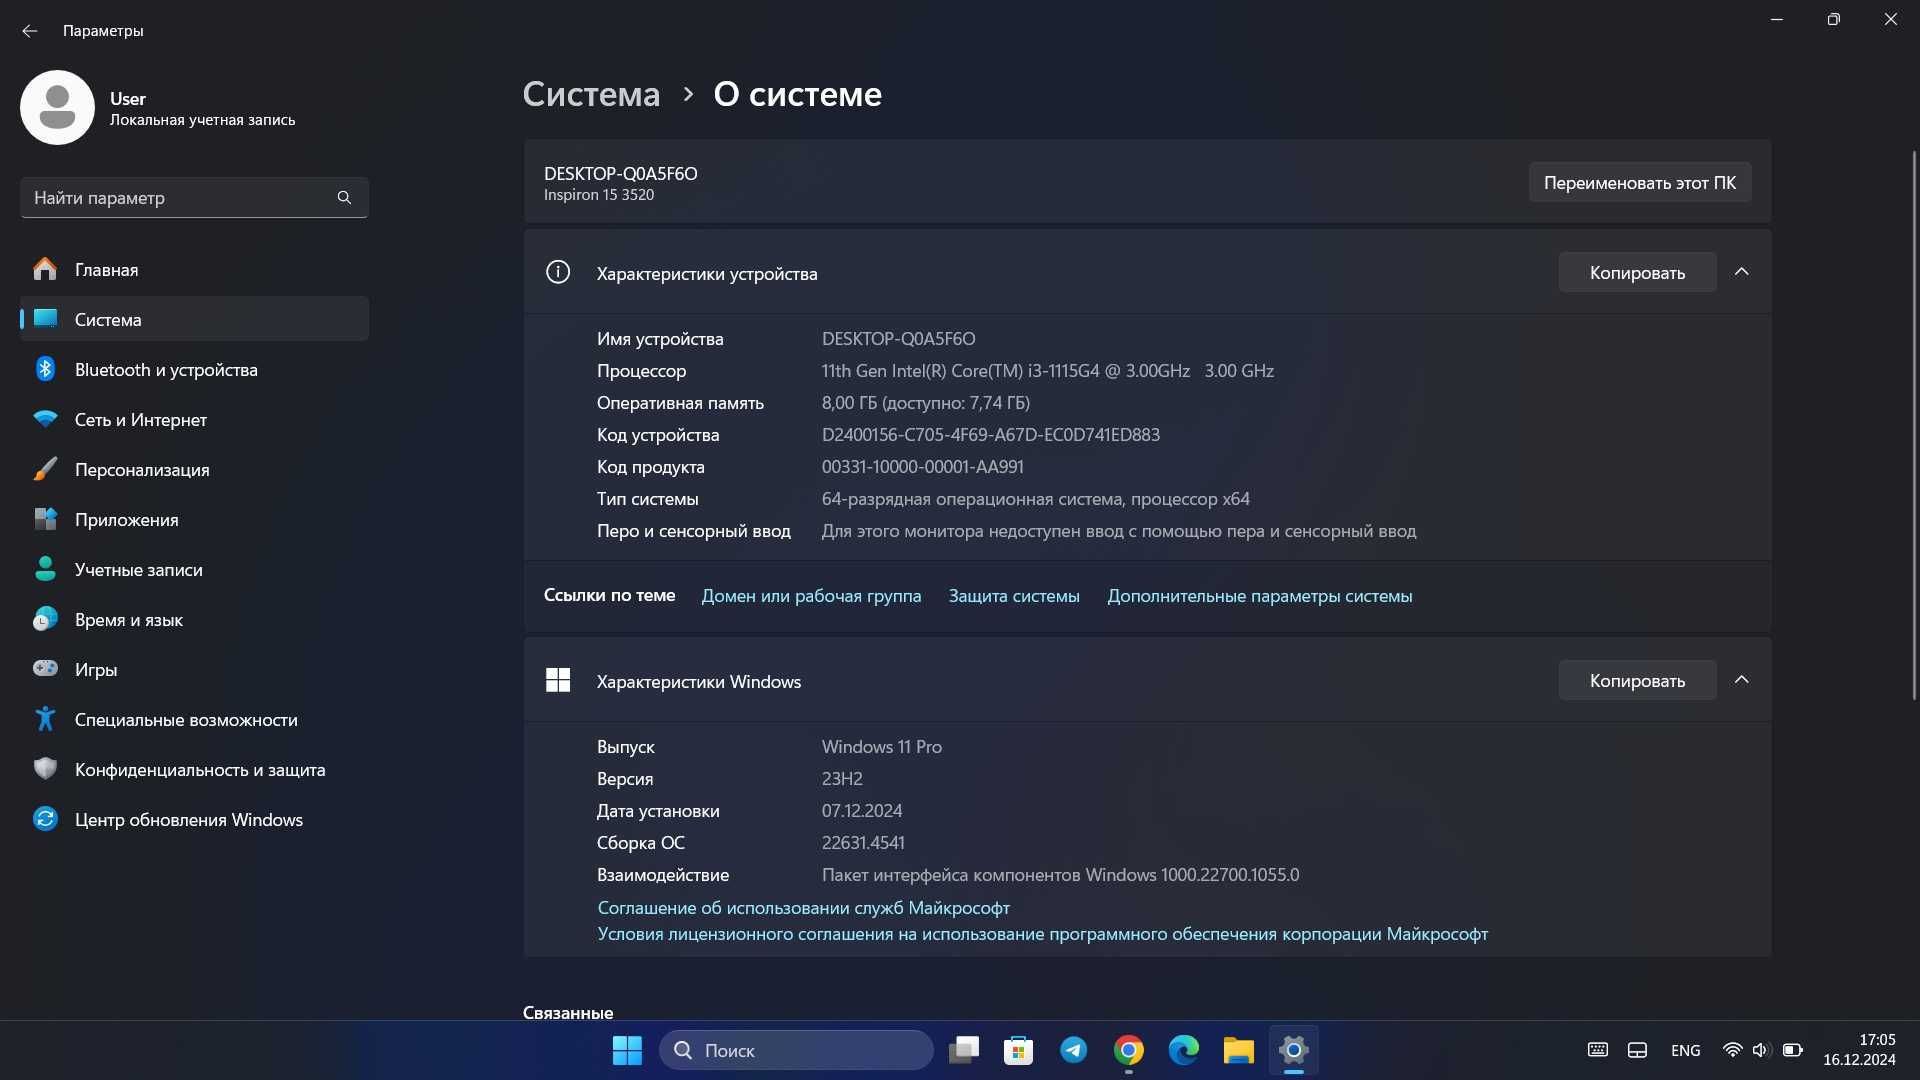
Task: Select Главная in the sidebar
Action: point(194,269)
